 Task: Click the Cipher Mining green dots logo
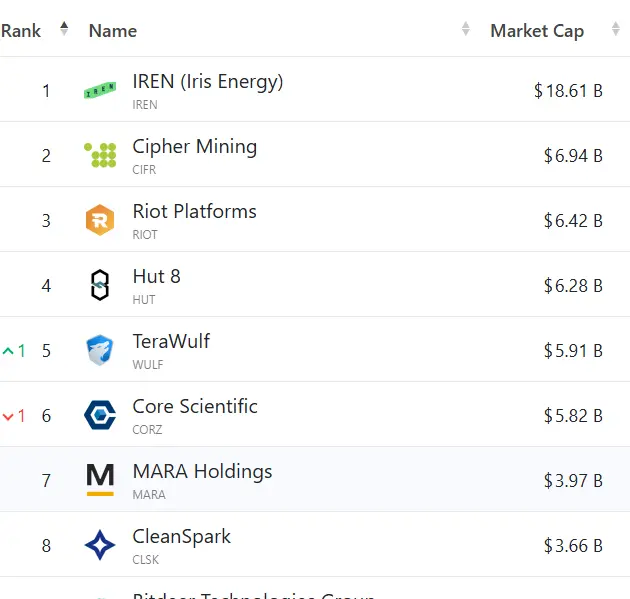100,155
